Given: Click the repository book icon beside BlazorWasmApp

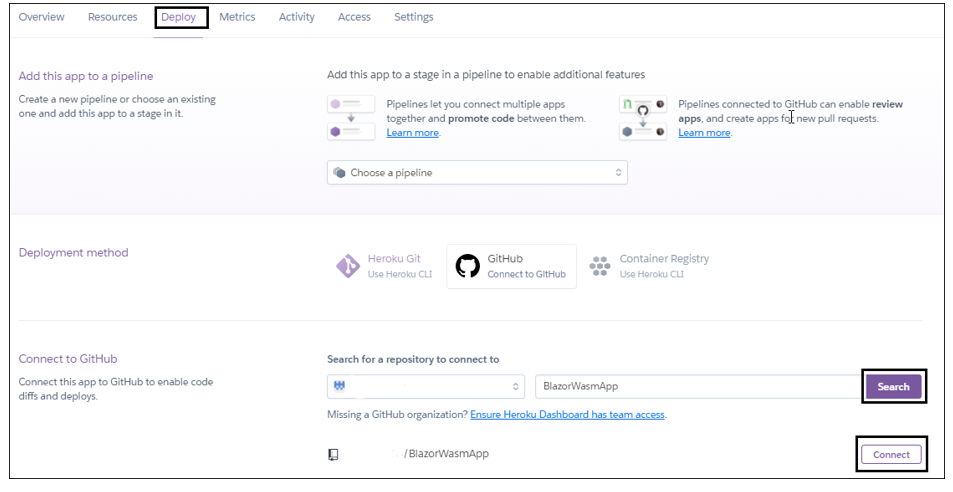Looking at the screenshot, I should [x=333, y=454].
